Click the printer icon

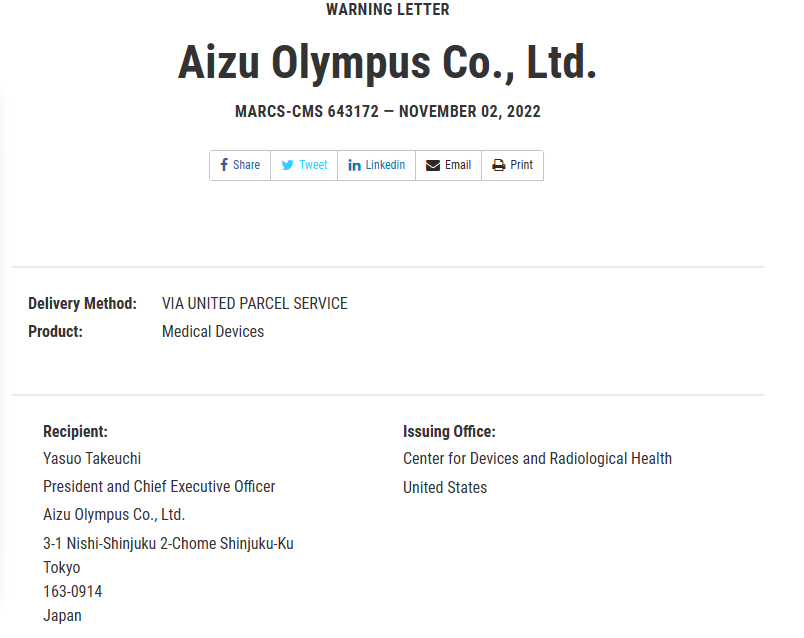(498, 165)
